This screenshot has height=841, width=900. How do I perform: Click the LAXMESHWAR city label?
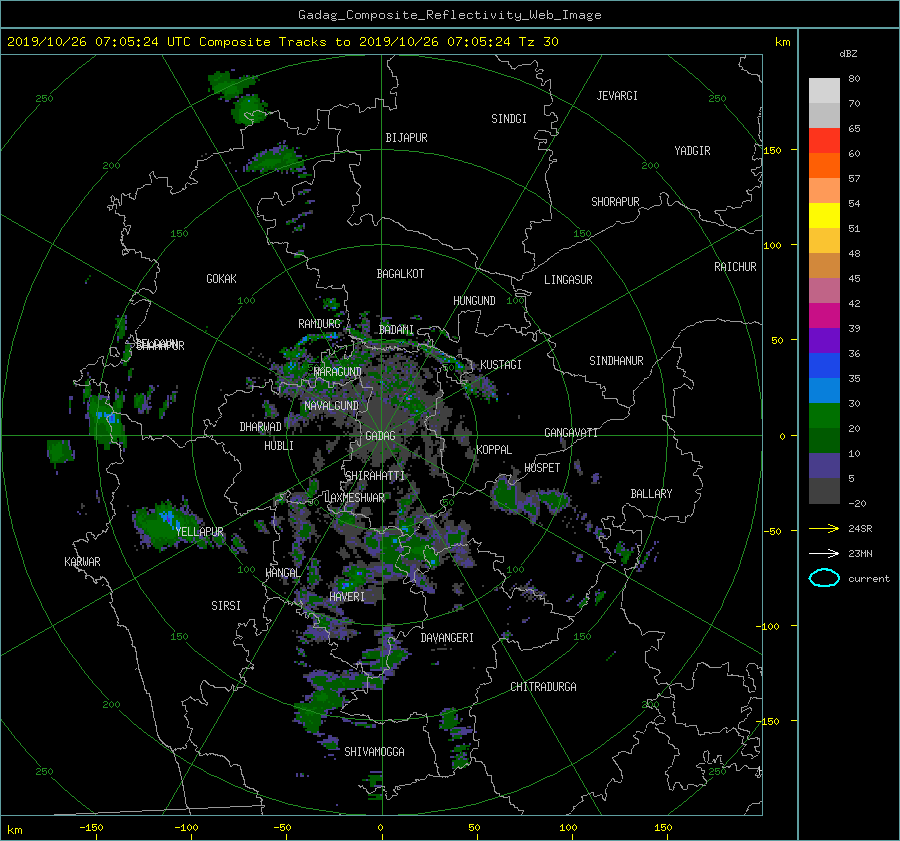(354, 498)
